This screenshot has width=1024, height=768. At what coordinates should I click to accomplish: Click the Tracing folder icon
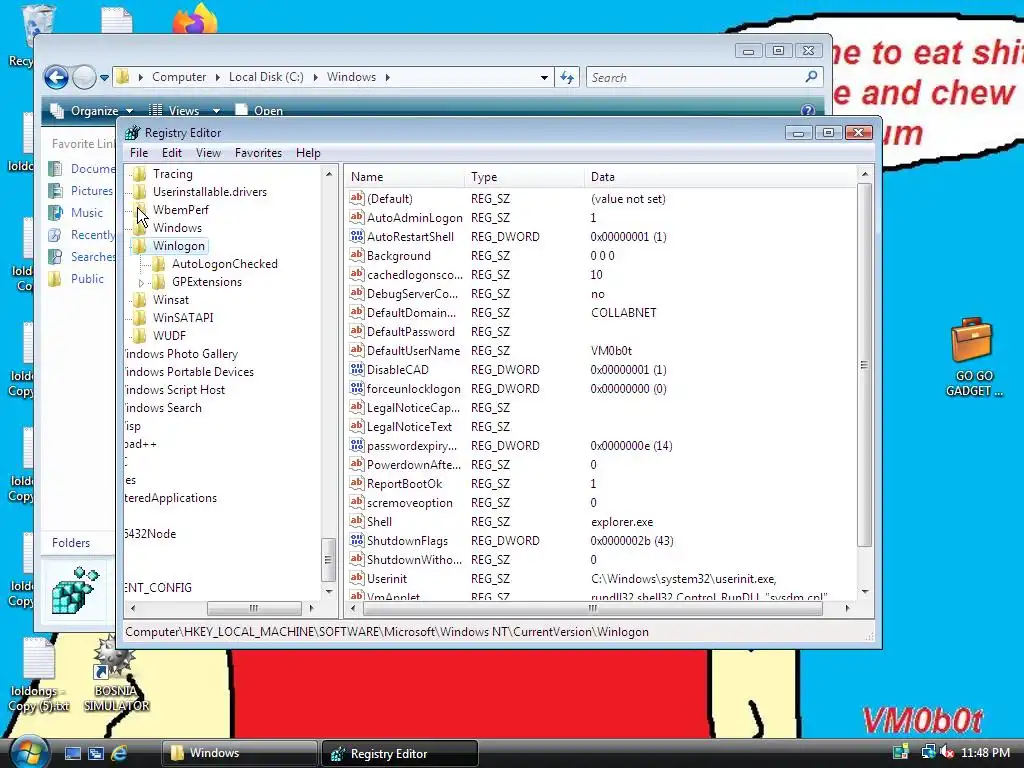pyautogui.click(x=139, y=174)
